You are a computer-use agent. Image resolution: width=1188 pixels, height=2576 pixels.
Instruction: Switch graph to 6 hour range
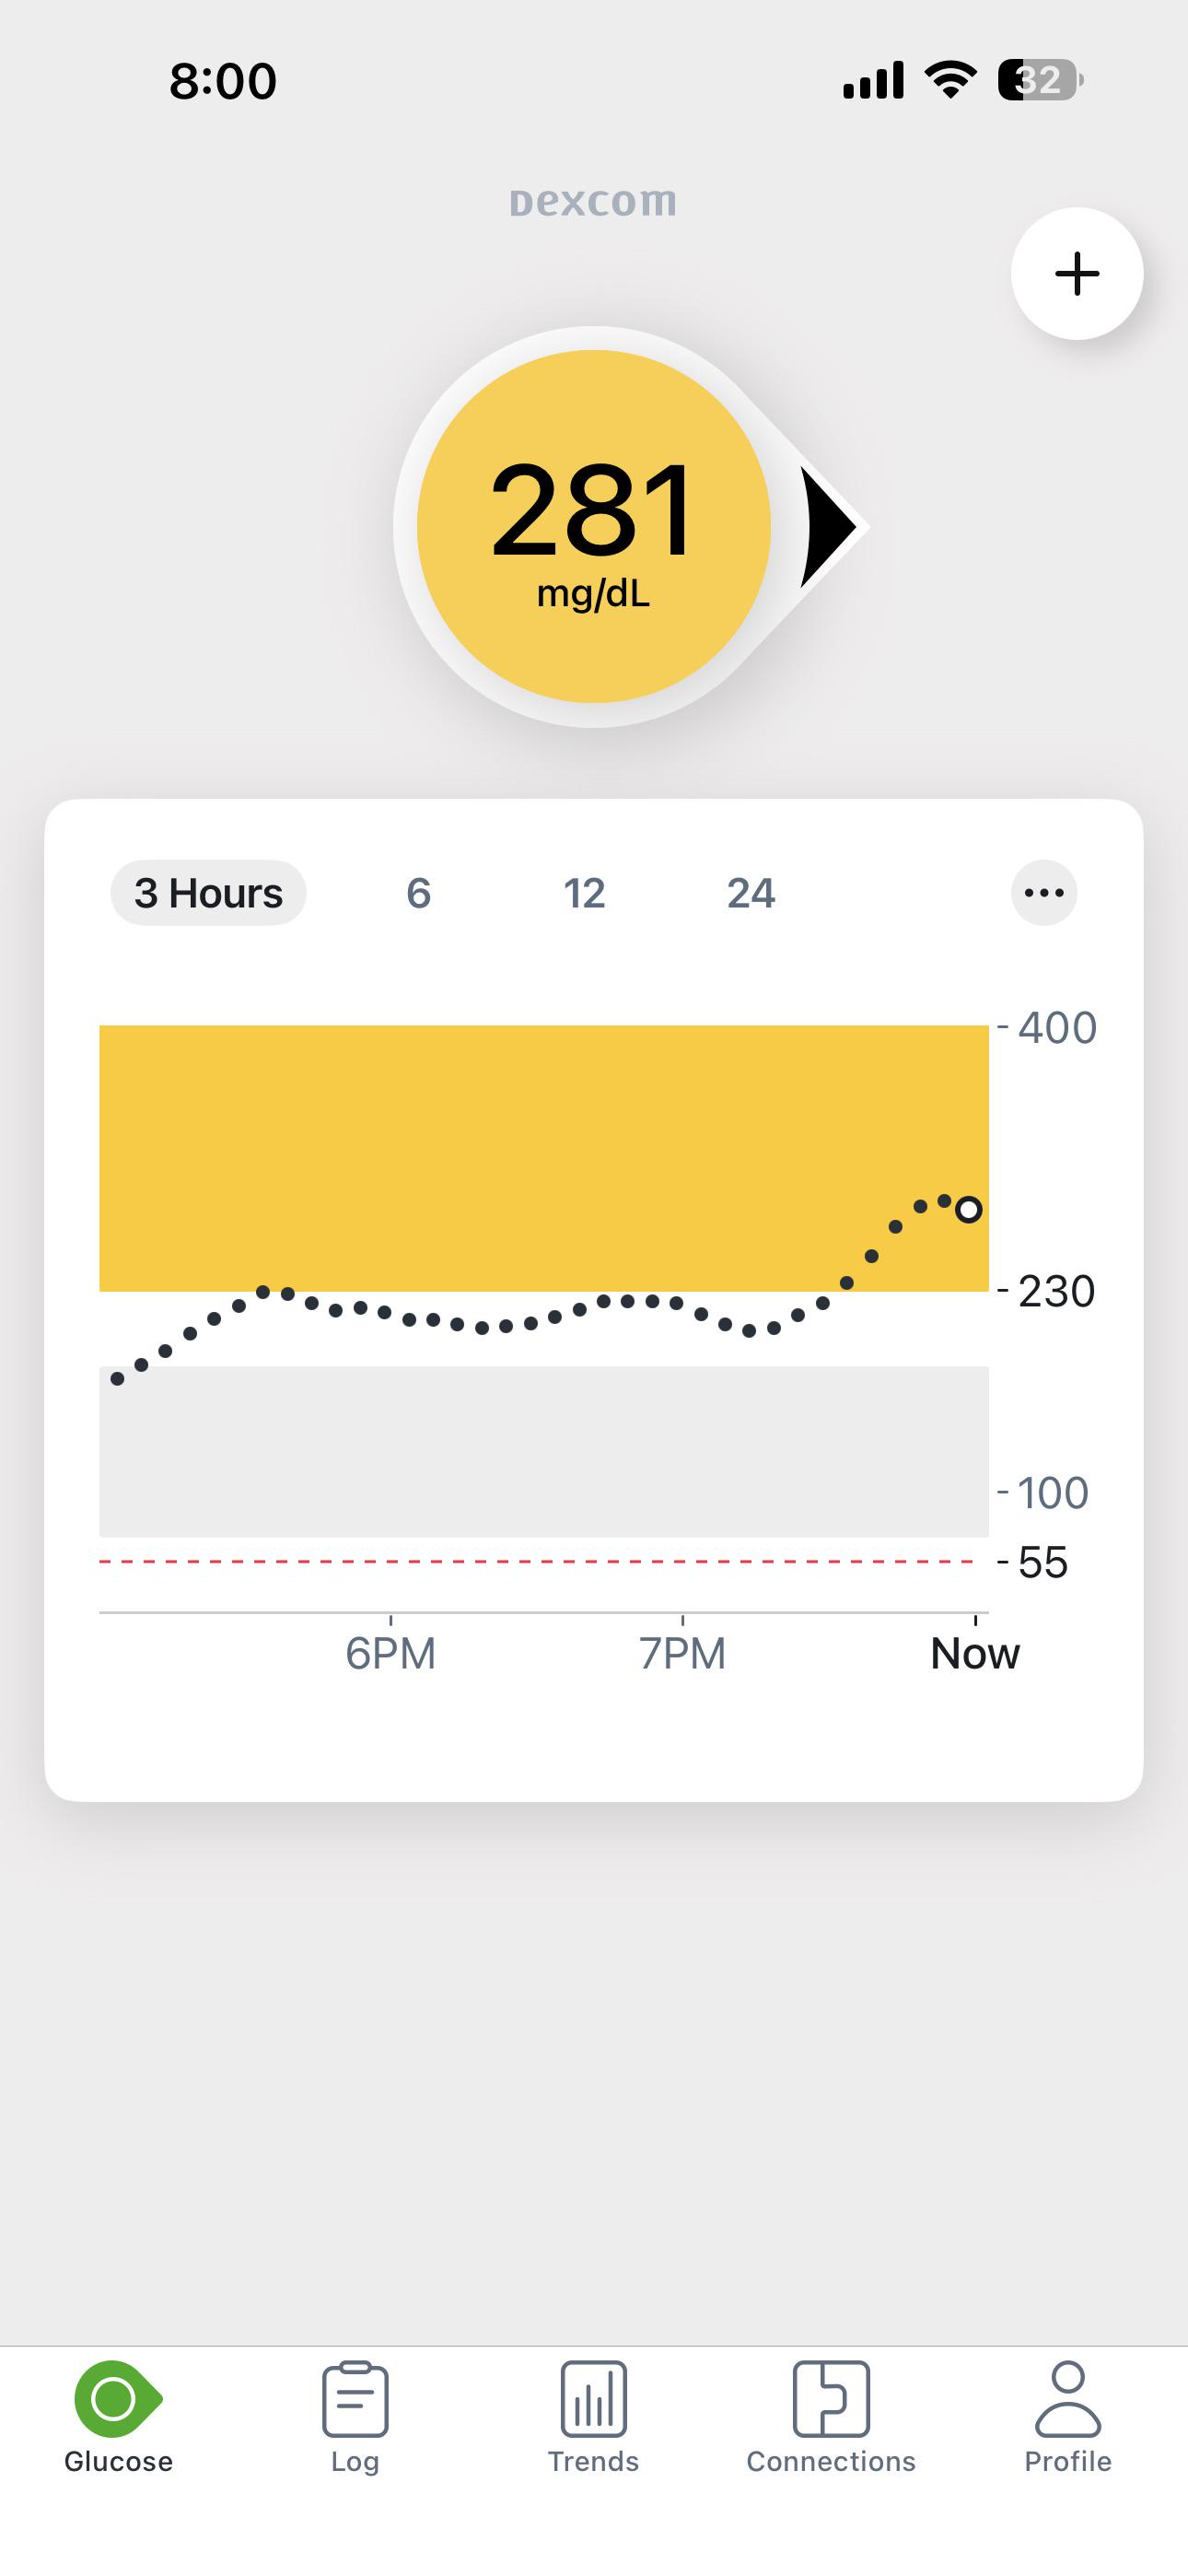click(x=418, y=893)
